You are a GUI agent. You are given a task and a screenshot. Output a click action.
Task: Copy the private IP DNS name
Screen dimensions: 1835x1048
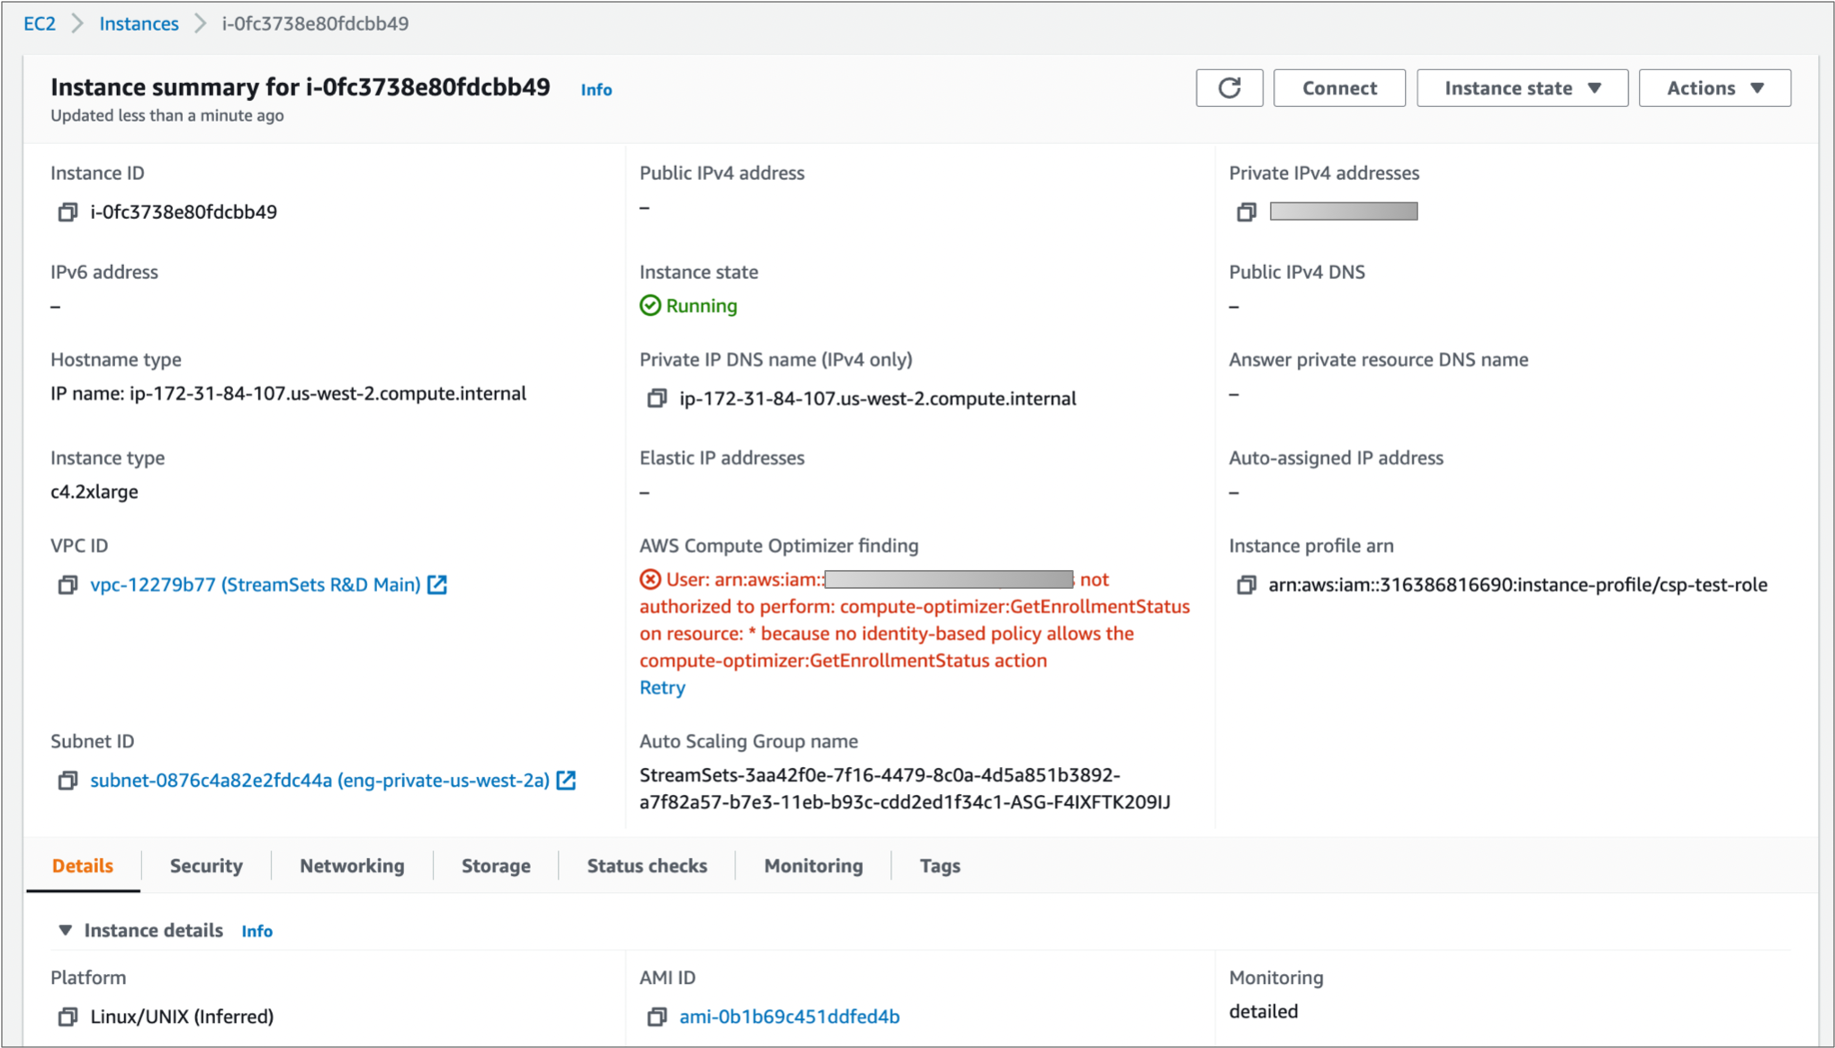pos(656,397)
